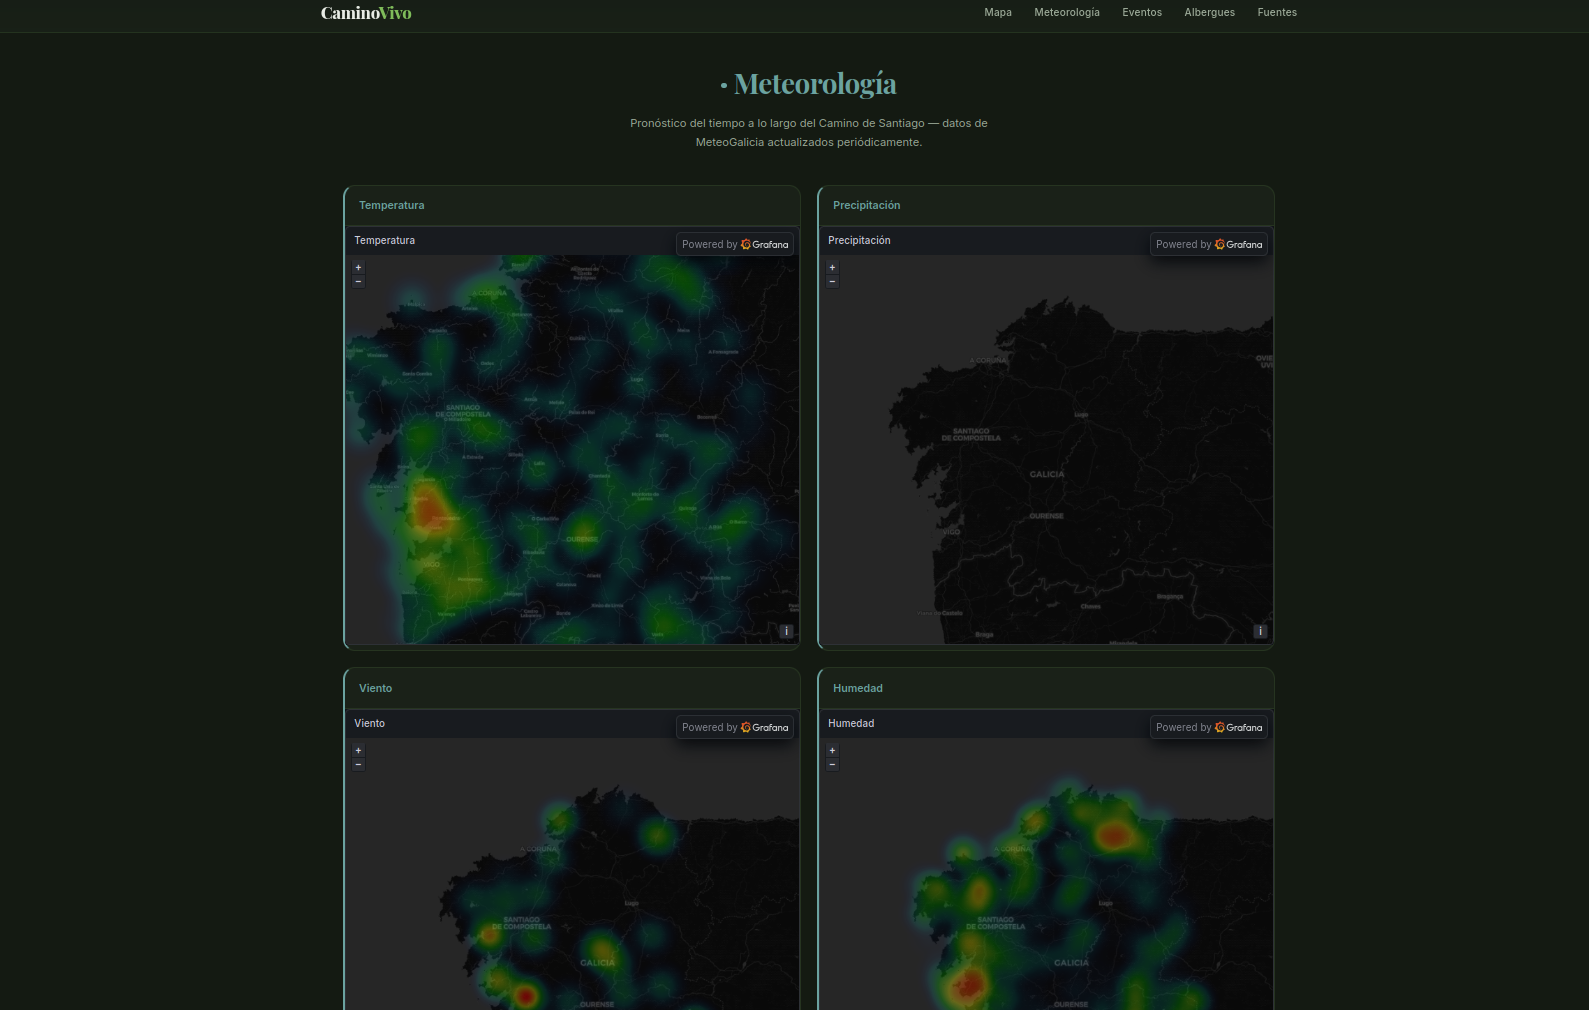Zoom in on the Precipitación map
1589x1010 pixels.
point(832,268)
